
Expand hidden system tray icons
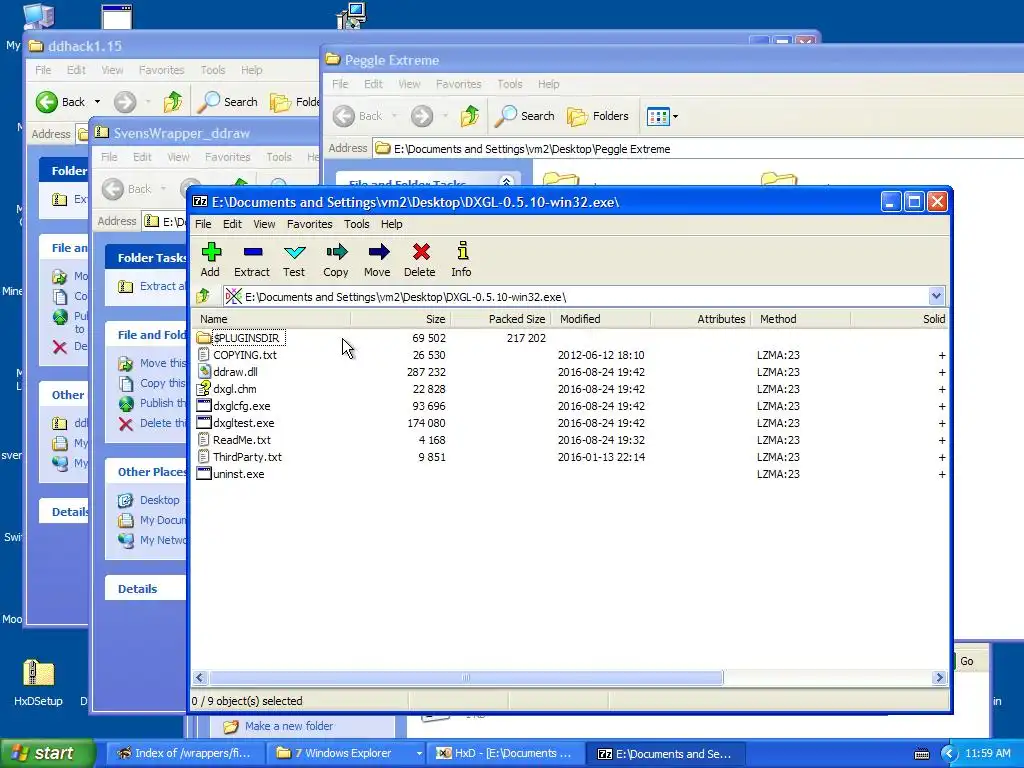click(x=949, y=754)
